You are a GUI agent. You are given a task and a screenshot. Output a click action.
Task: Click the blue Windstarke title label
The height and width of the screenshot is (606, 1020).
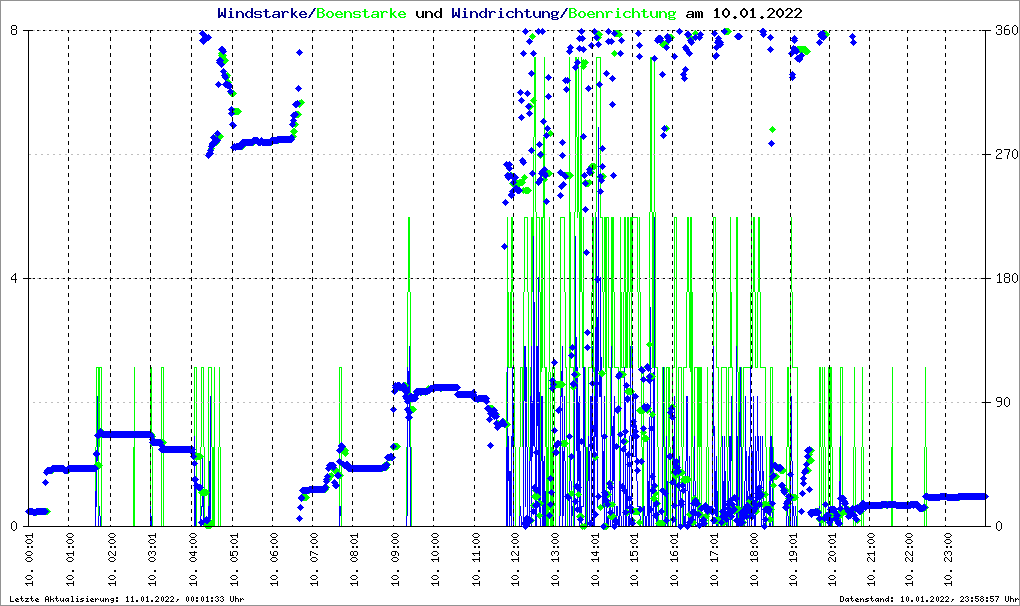tap(264, 14)
